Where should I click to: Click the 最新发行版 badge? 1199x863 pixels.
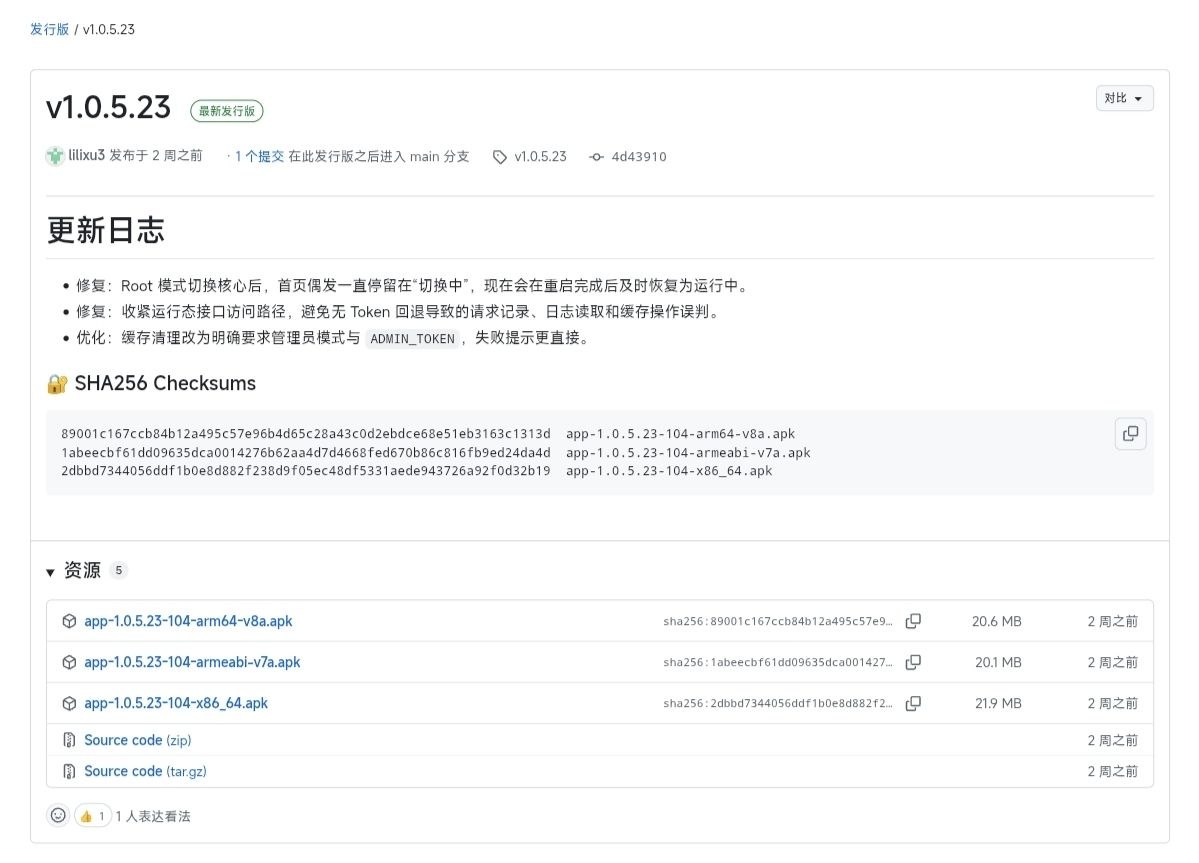click(x=227, y=111)
